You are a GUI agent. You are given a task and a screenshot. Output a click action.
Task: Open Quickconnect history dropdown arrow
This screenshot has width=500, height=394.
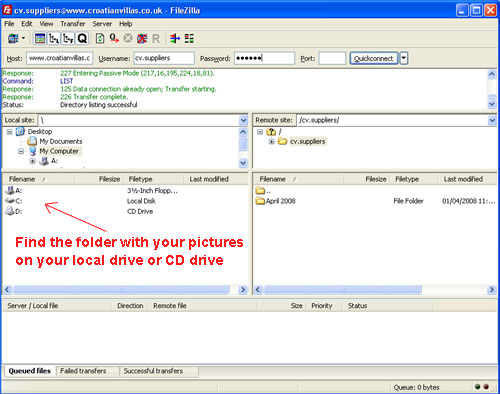point(404,58)
